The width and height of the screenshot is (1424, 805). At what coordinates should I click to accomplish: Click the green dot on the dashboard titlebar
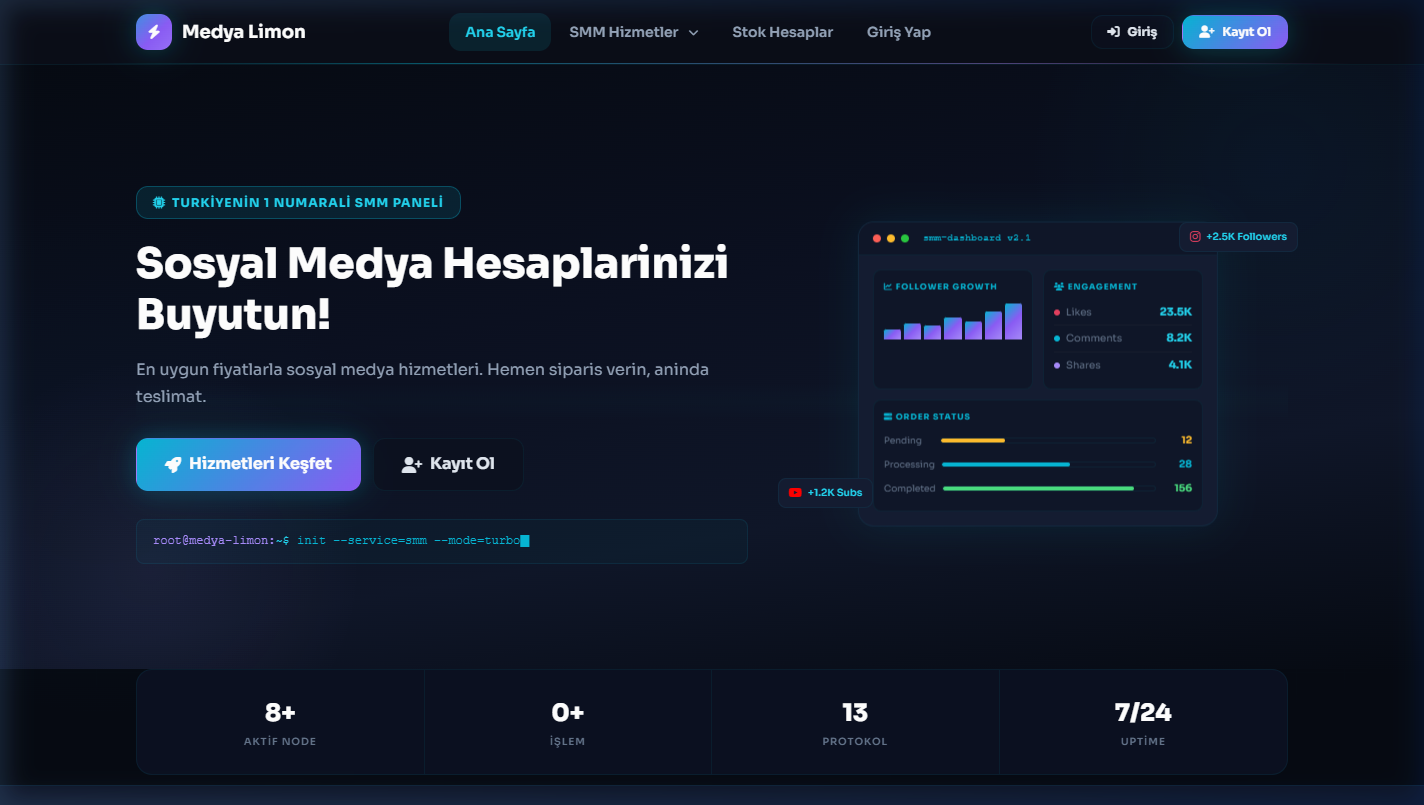click(x=903, y=237)
